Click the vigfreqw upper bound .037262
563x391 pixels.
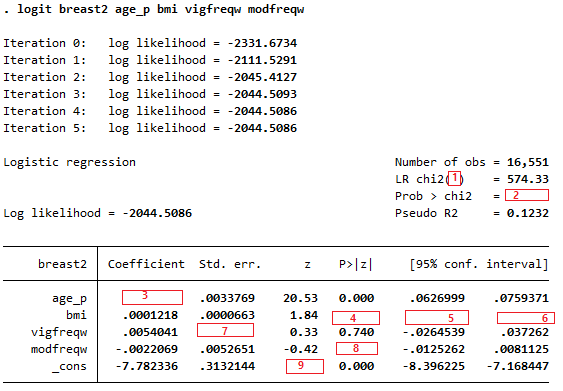point(525,332)
